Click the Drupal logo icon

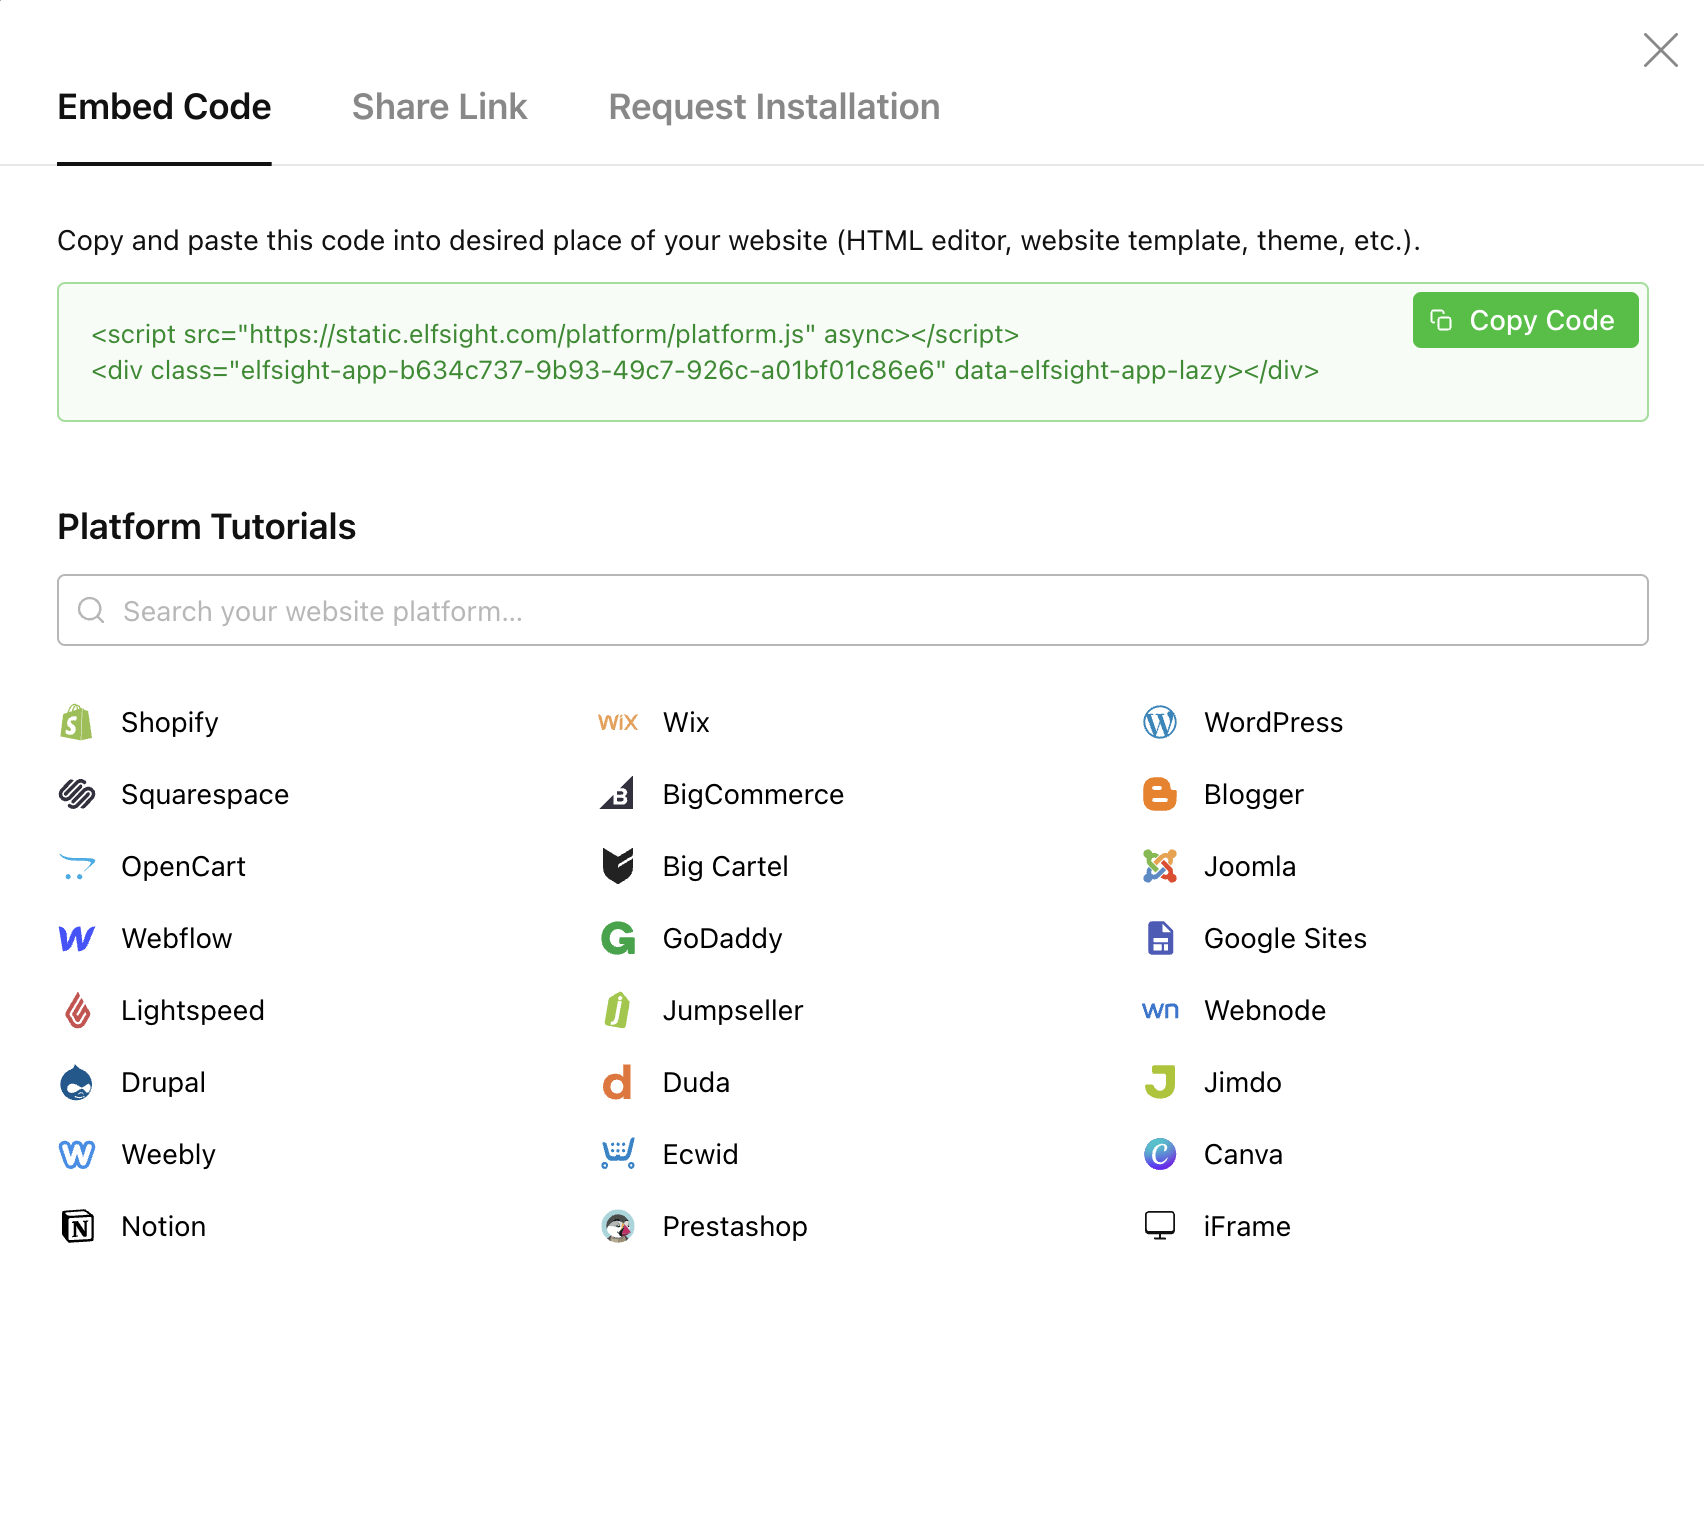76,1082
